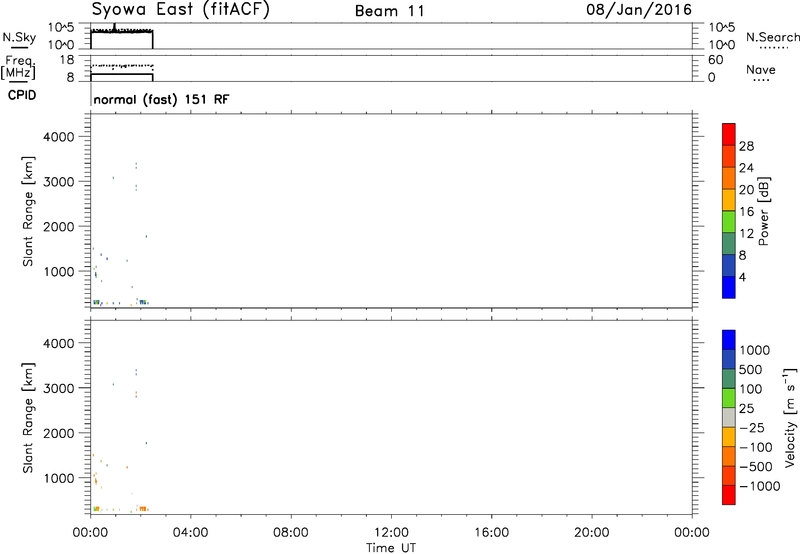Click the "20" tick on the power colorbar
Viewport: 800px width, 554px height.
(746, 190)
